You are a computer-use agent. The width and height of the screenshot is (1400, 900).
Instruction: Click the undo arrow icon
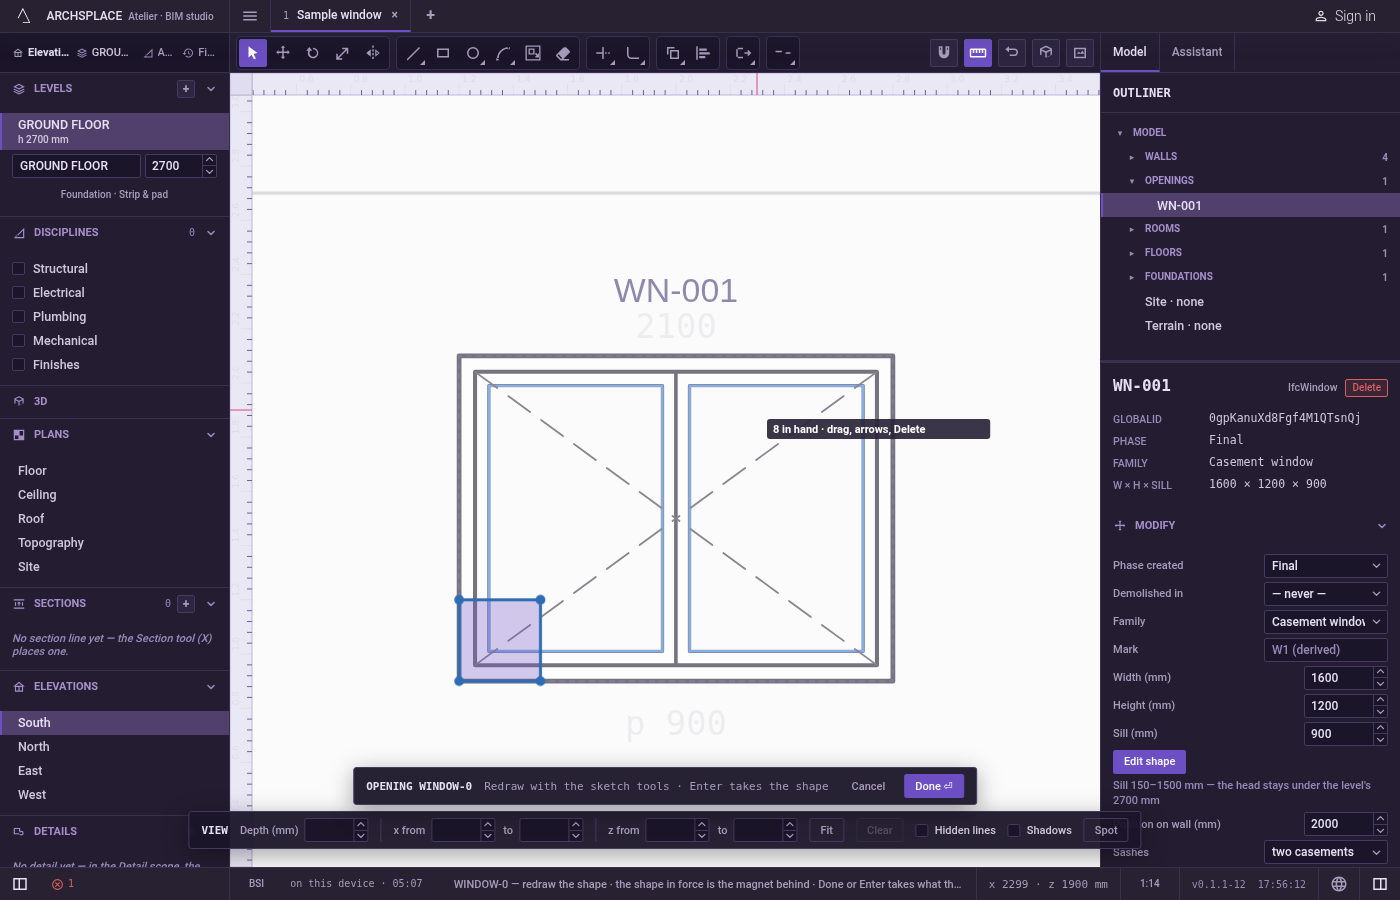click(x=1012, y=53)
